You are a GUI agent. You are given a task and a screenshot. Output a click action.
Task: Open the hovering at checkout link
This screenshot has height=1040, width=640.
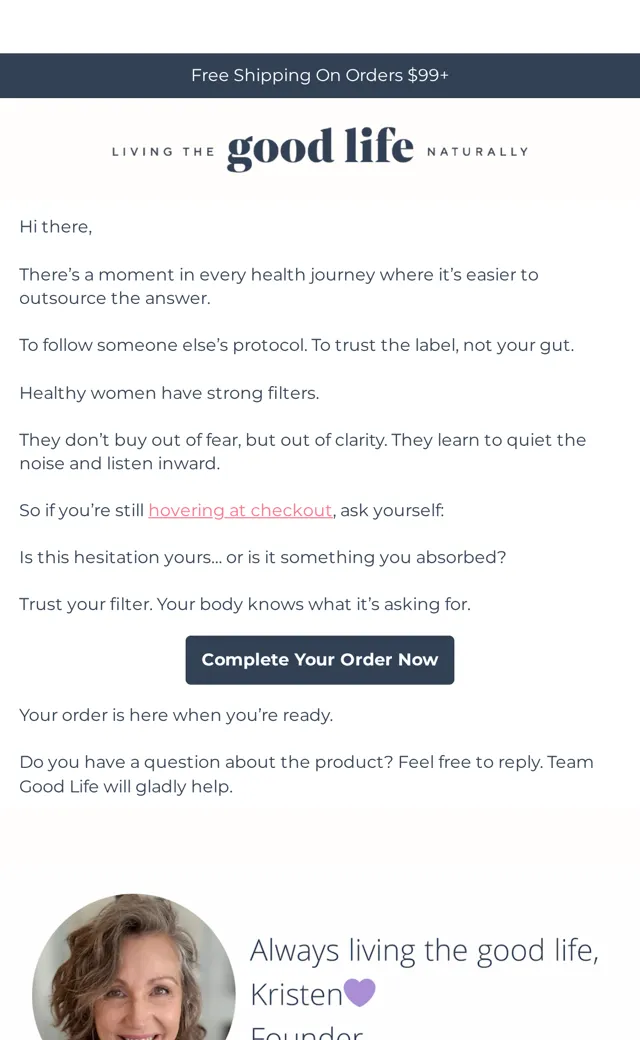240,510
